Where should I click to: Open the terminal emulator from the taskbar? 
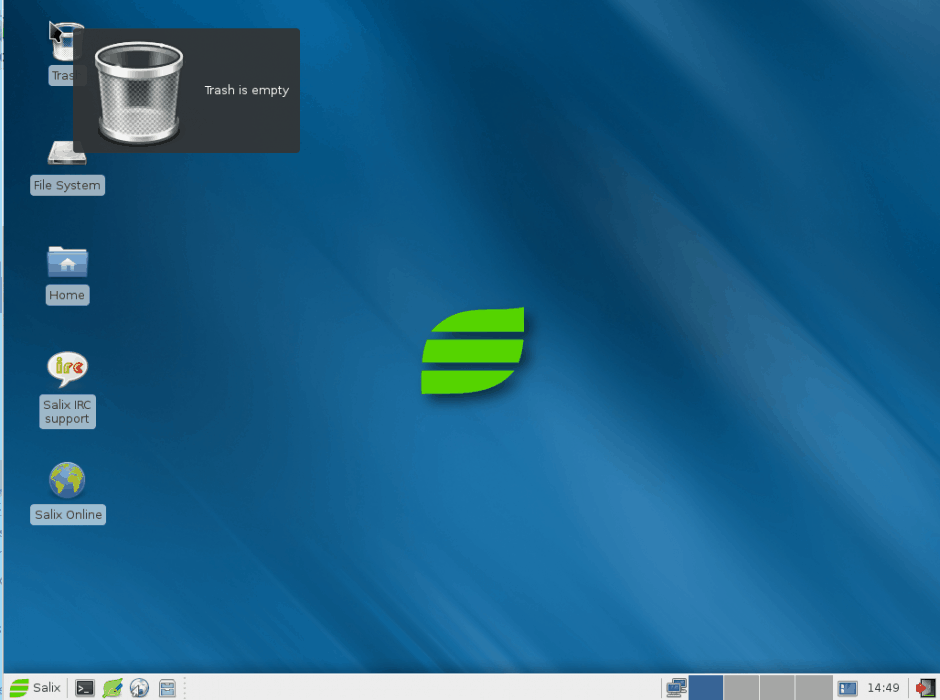(x=84, y=688)
